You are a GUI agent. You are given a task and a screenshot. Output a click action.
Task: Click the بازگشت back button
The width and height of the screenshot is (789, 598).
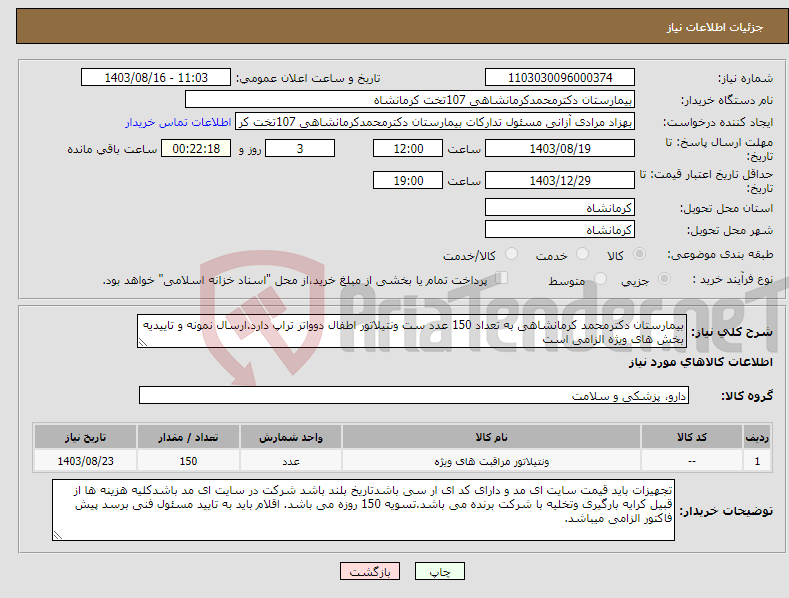click(370, 571)
